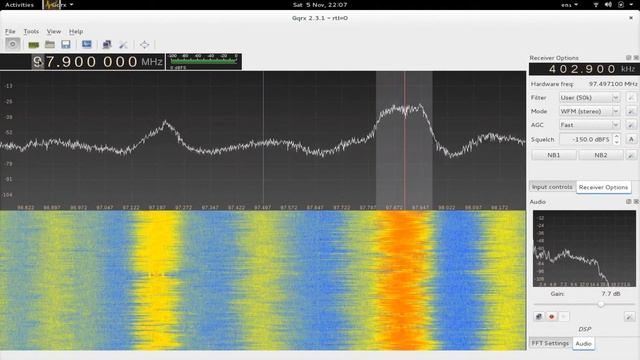Click the greyed-out audio playback button

[564, 316]
